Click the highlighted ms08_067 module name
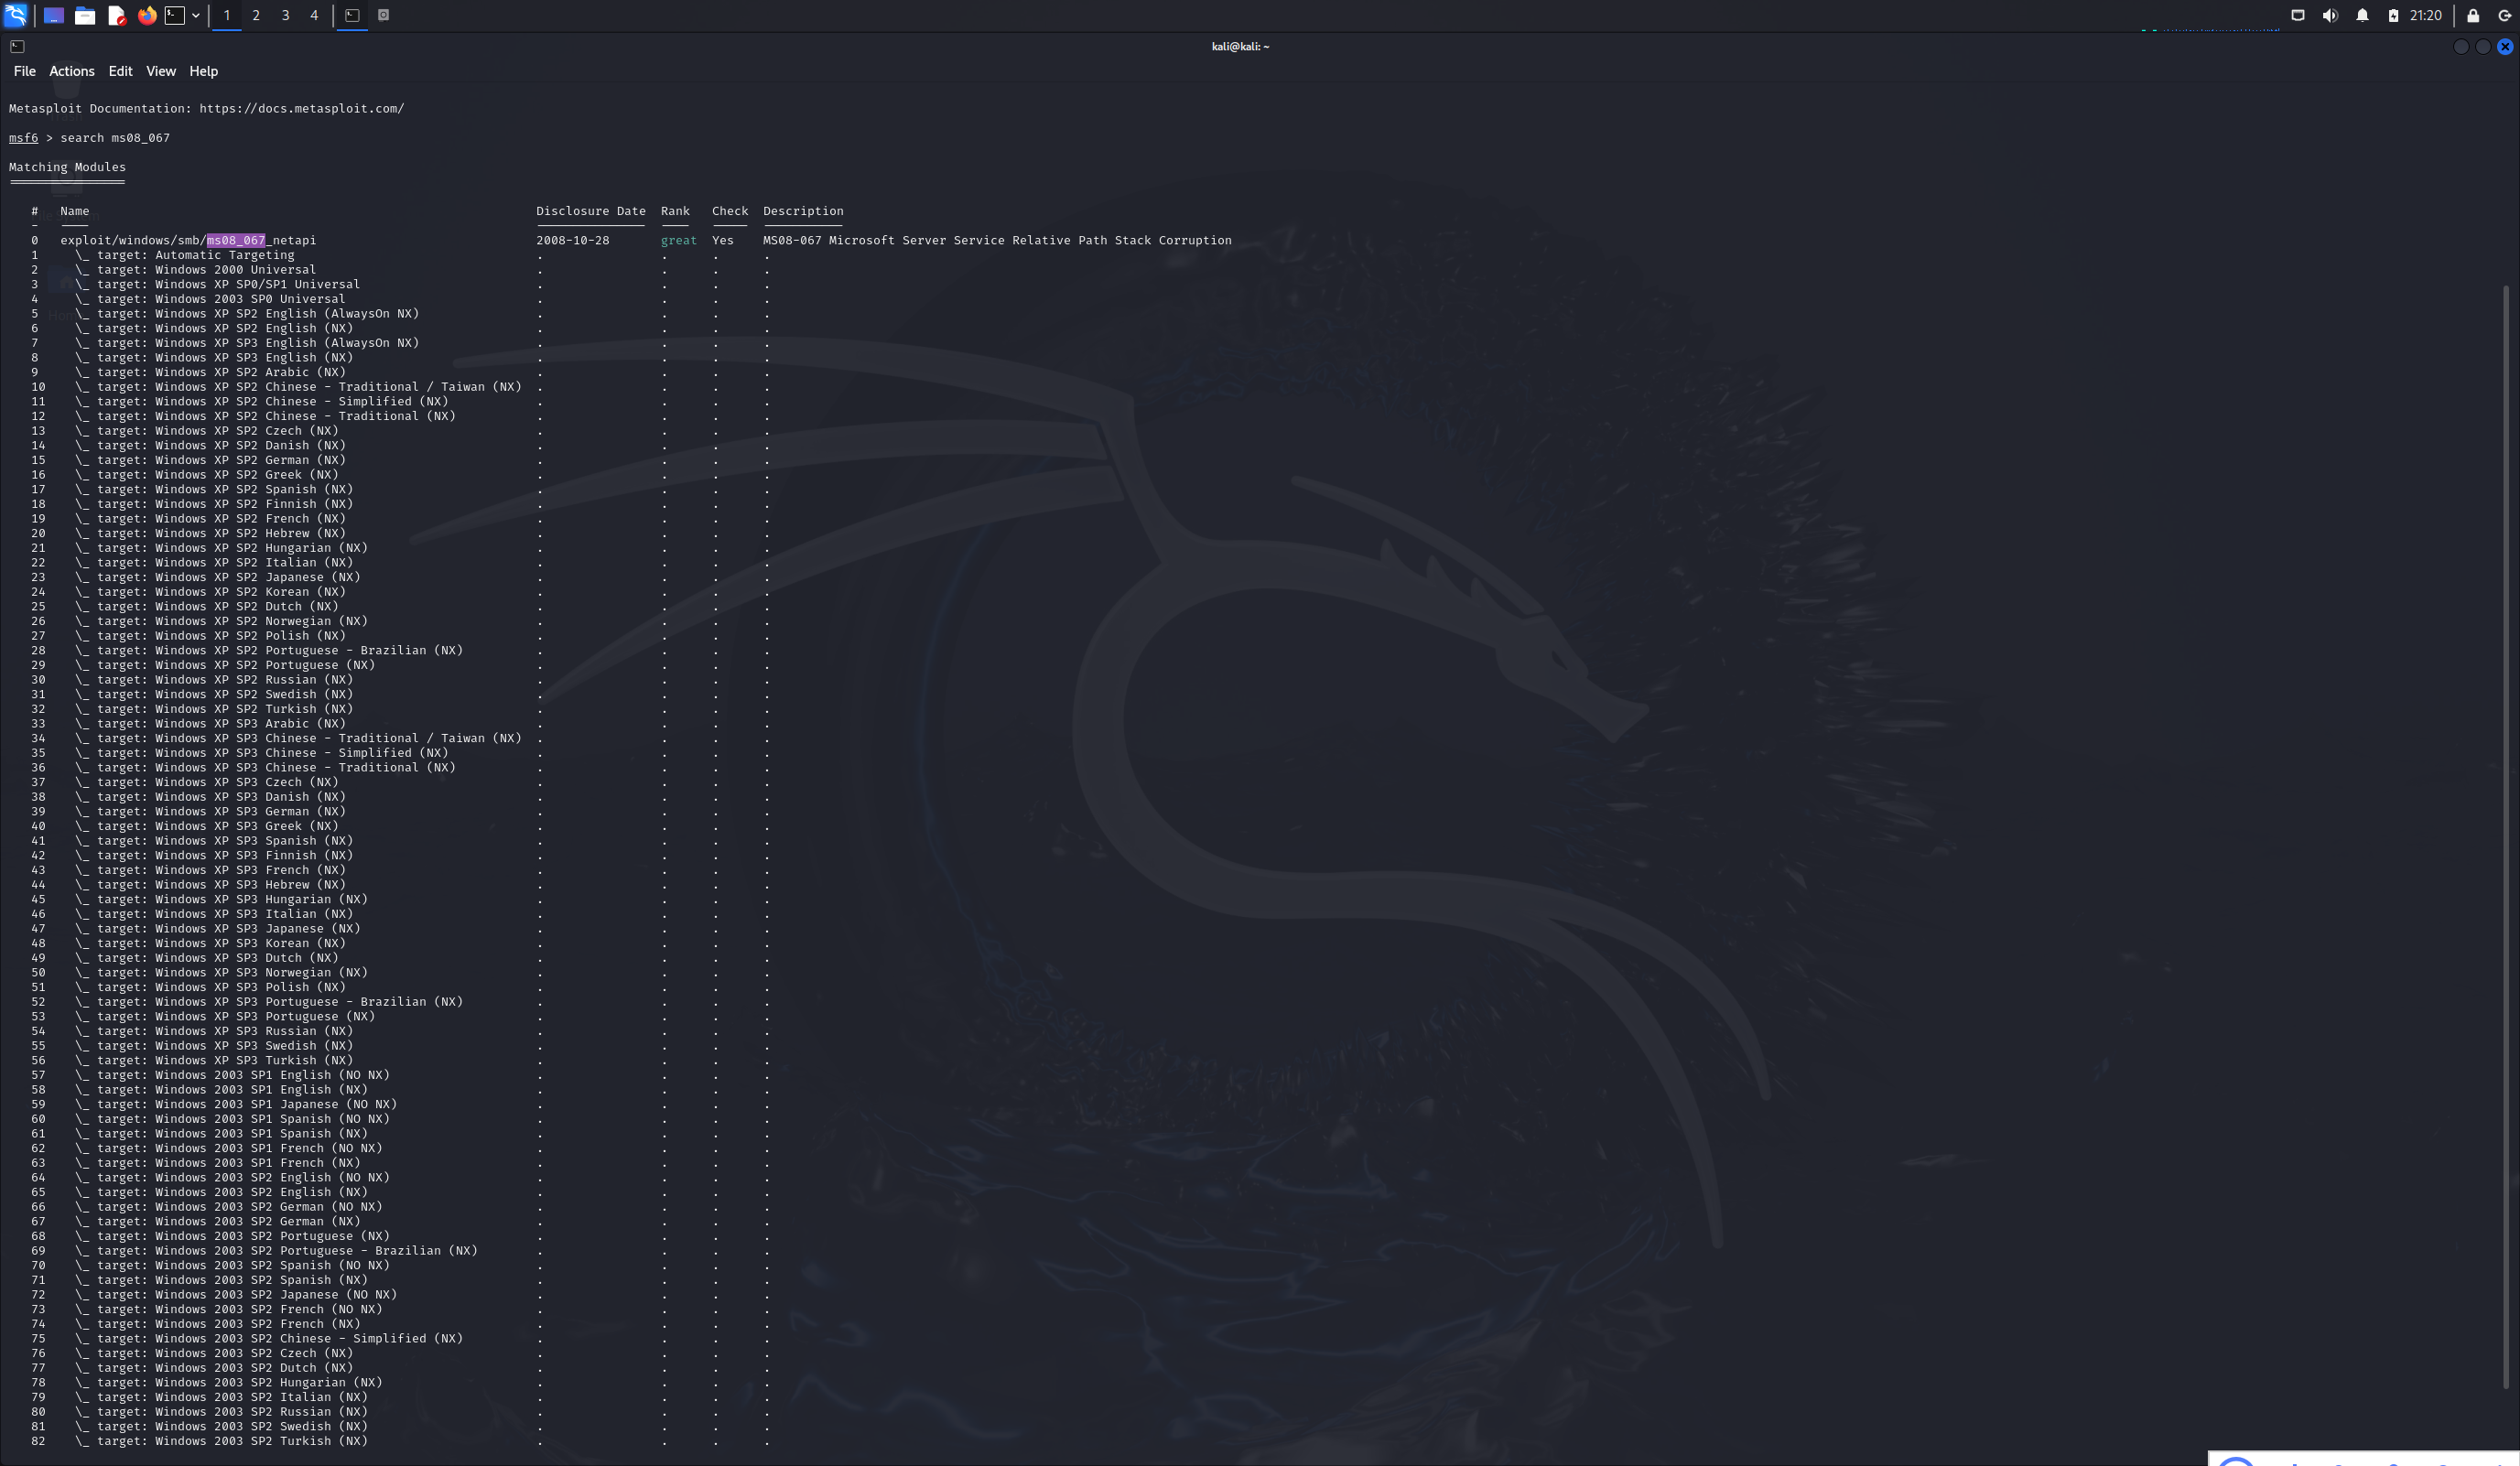 pyautogui.click(x=236, y=240)
